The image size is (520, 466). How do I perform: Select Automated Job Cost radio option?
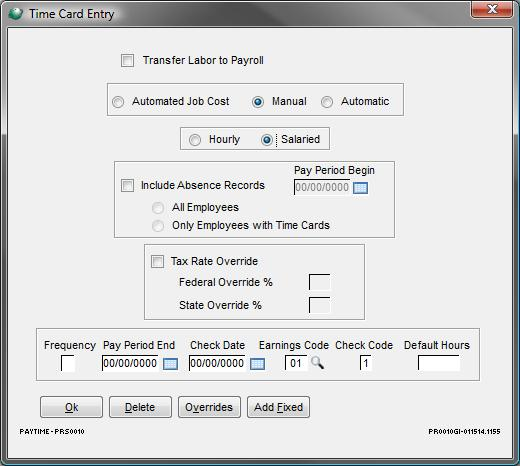click(x=118, y=102)
